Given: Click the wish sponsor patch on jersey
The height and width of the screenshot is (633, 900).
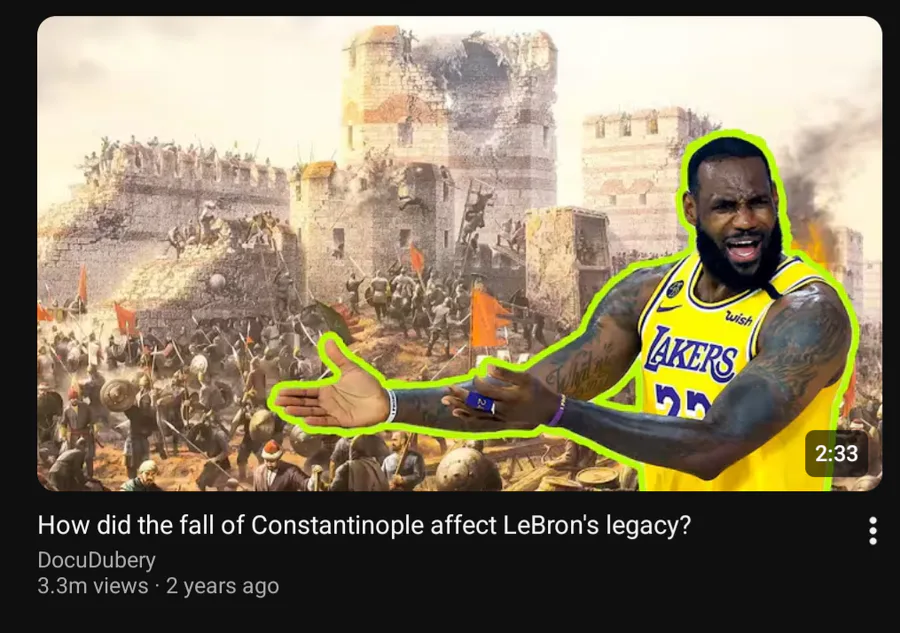Looking at the screenshot, I should (739, 318).
